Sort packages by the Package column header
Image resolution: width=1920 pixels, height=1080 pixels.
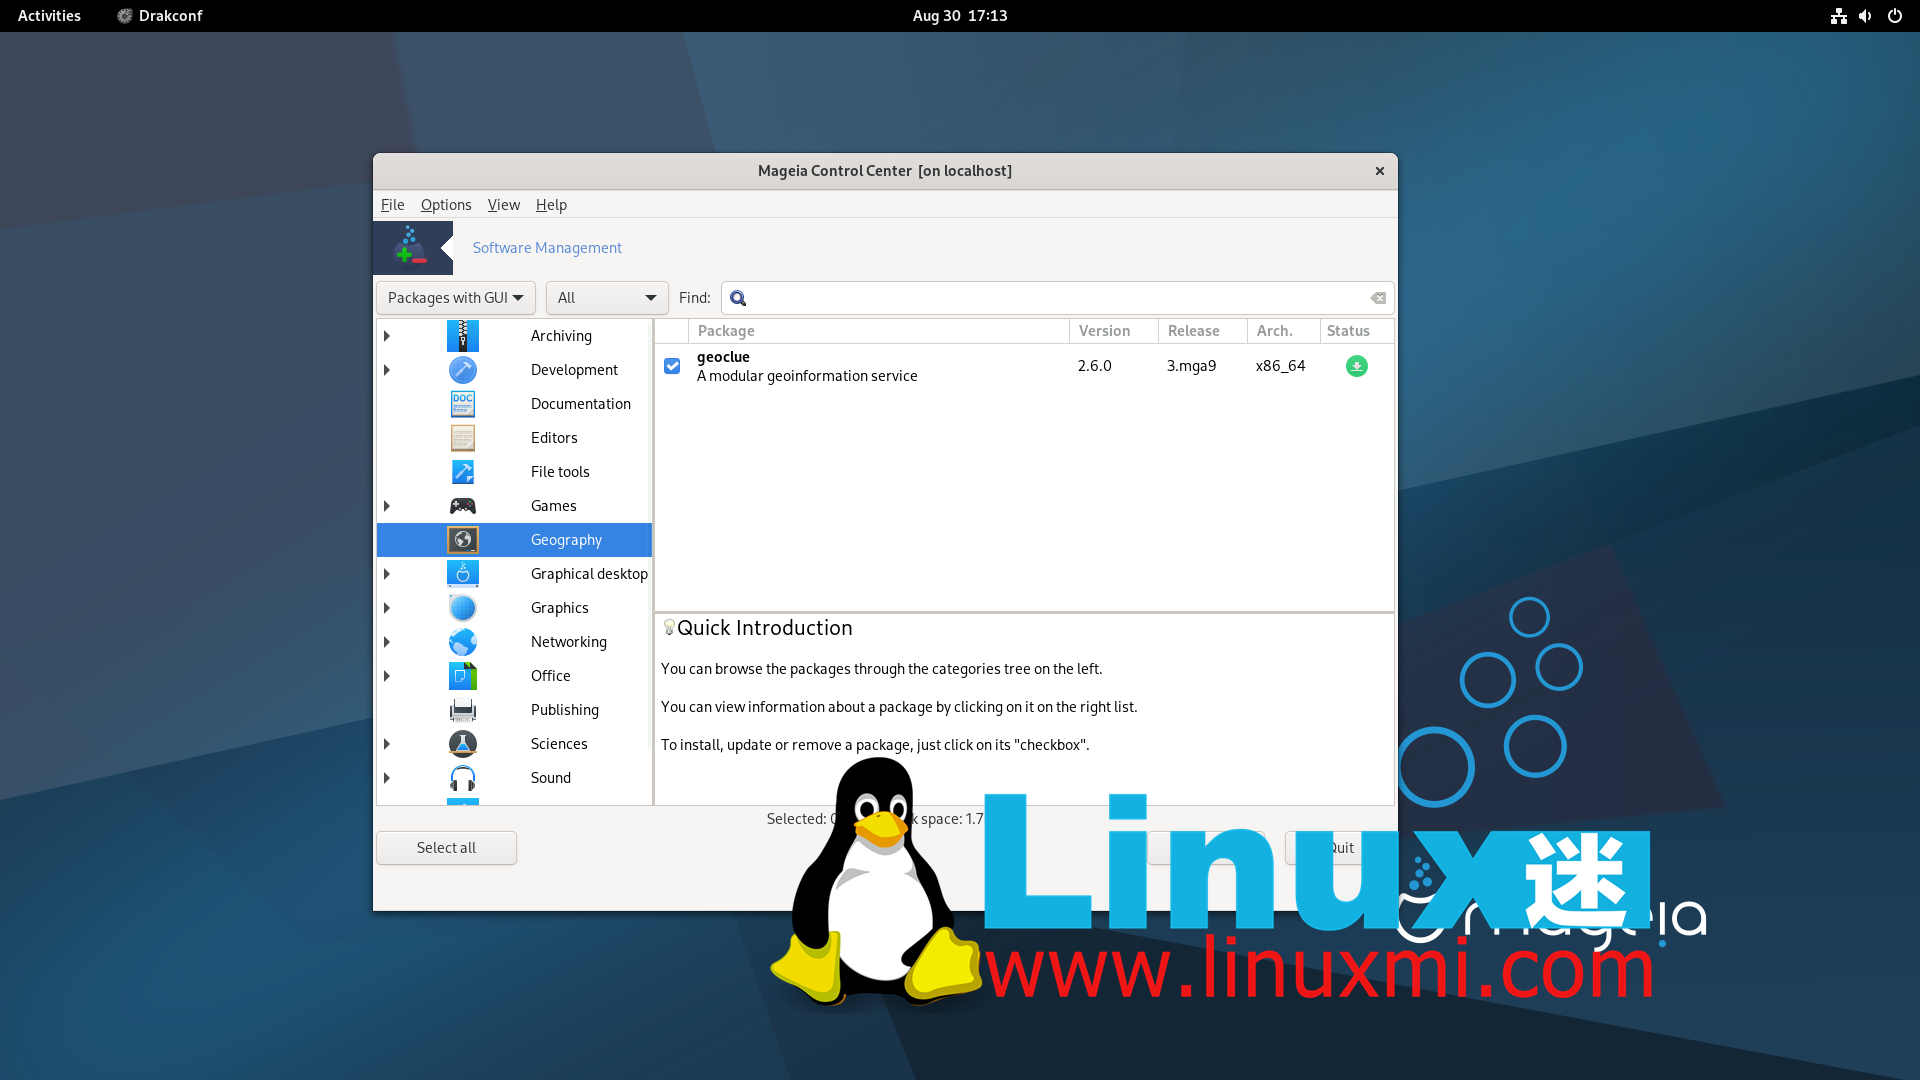click(x=879, y=331)
